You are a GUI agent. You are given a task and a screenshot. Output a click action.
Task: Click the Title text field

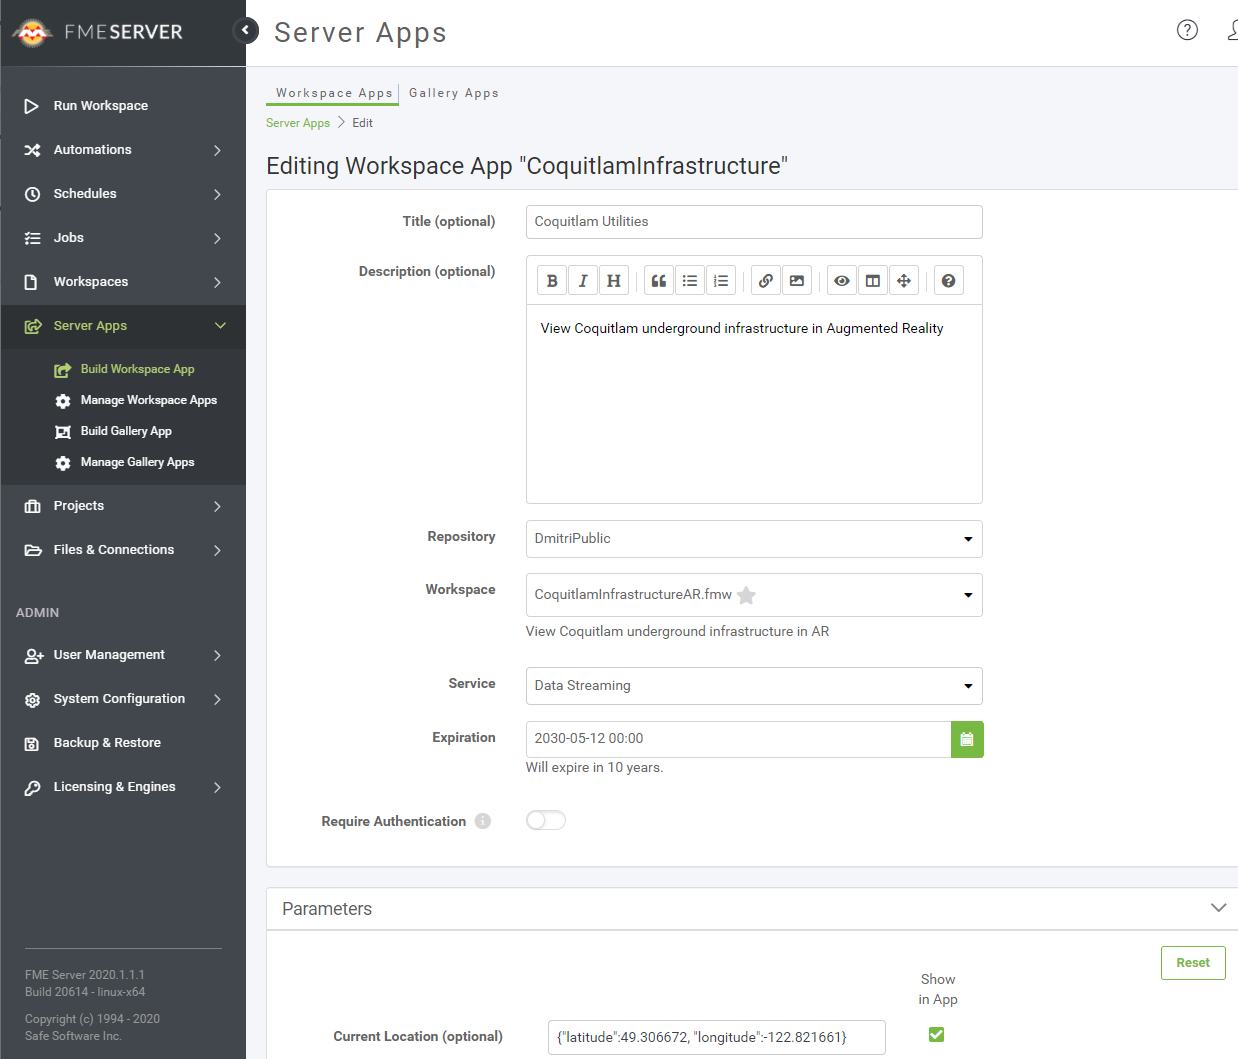tap(754, 222)
